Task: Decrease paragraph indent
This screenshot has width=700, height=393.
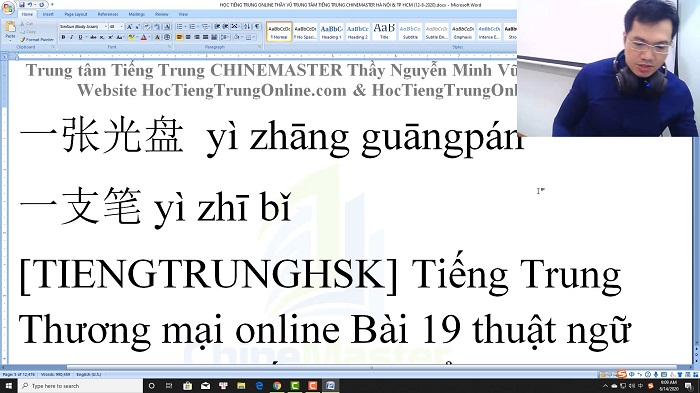Action: tap(217, 26)
